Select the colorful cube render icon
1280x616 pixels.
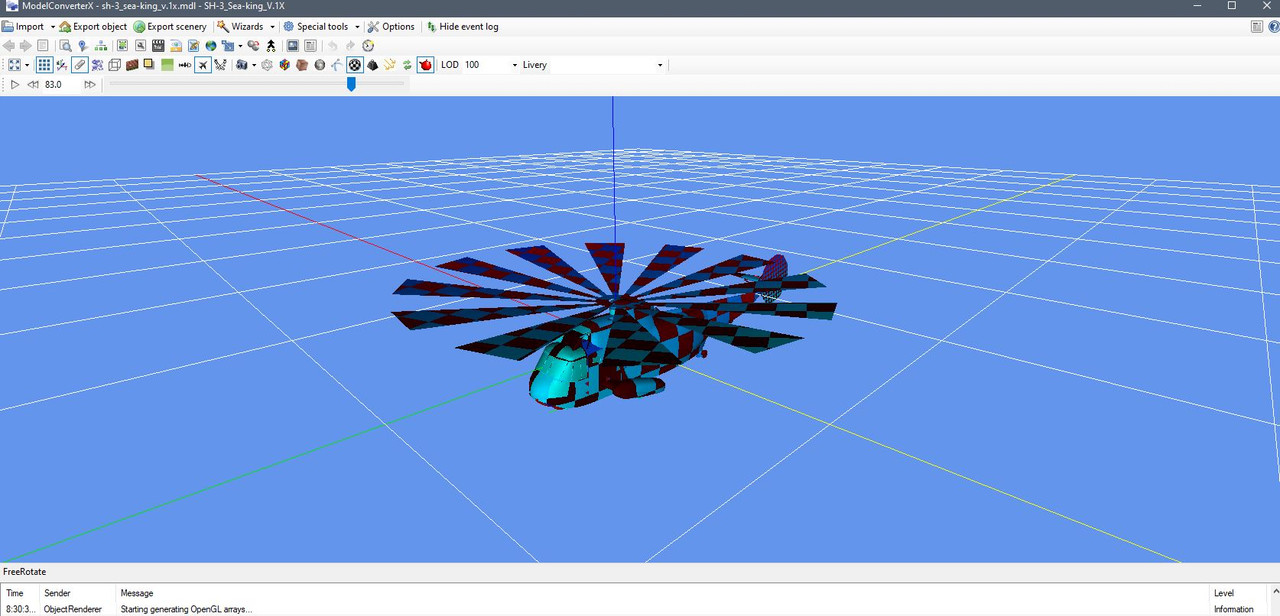click(x=284, y=65)
